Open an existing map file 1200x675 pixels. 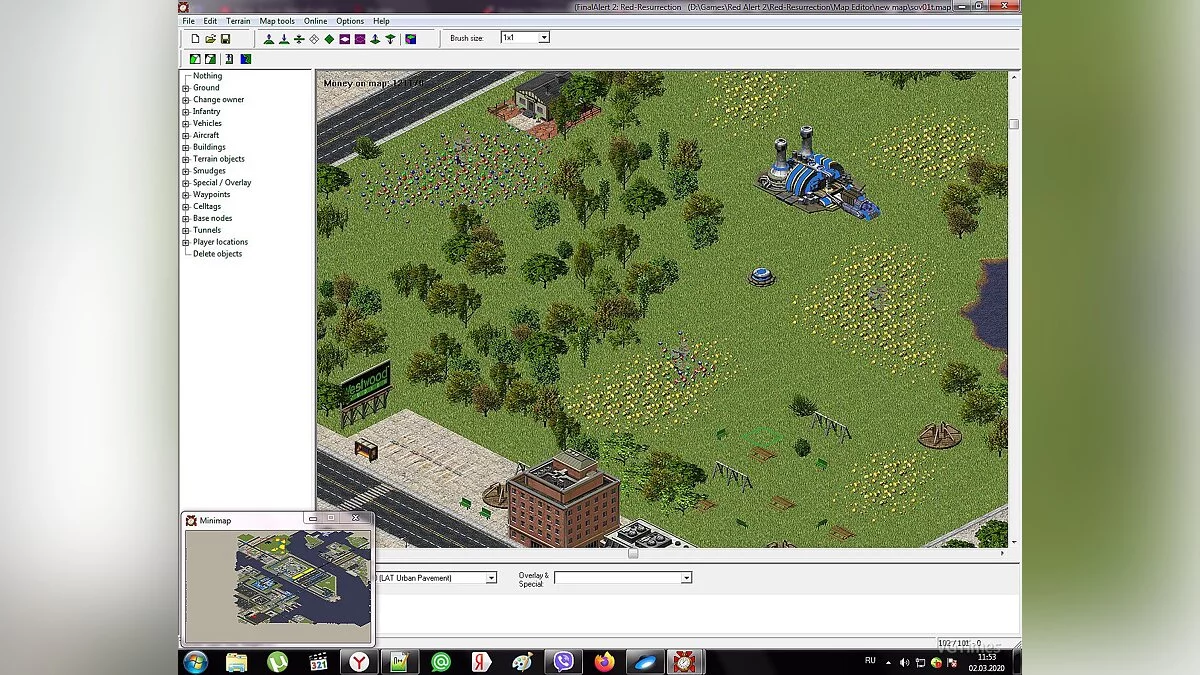(x=211, y=38)
